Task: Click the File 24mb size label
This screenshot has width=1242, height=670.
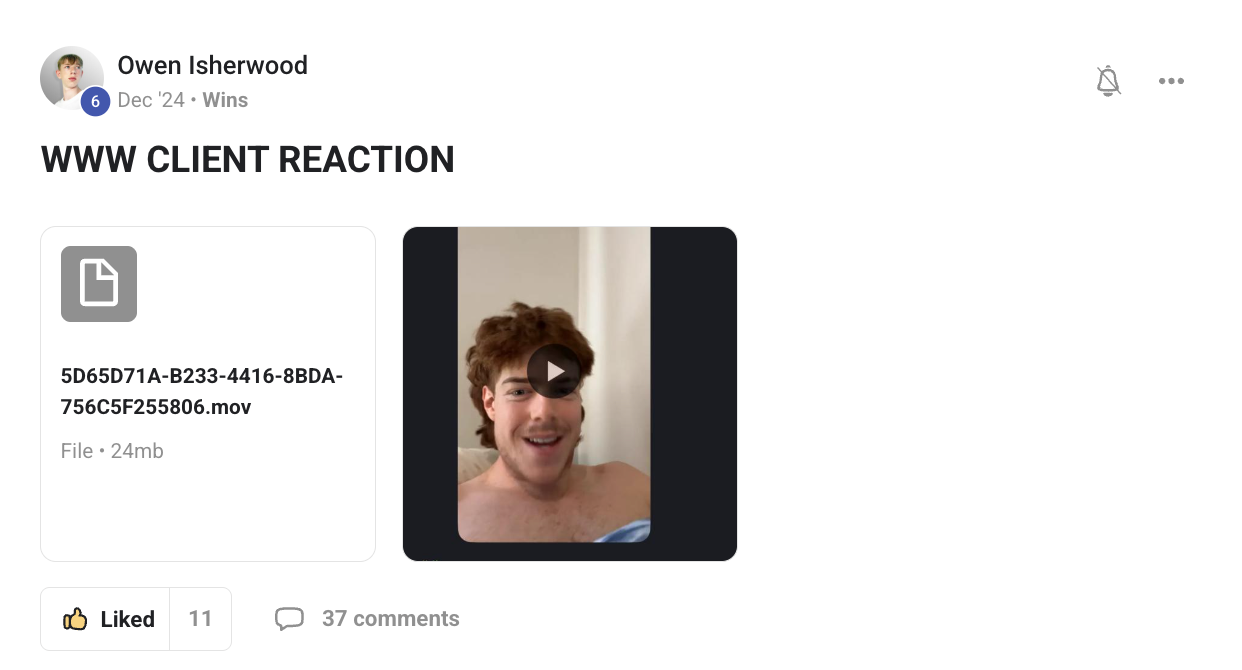Action: click(x=112, y=451)
